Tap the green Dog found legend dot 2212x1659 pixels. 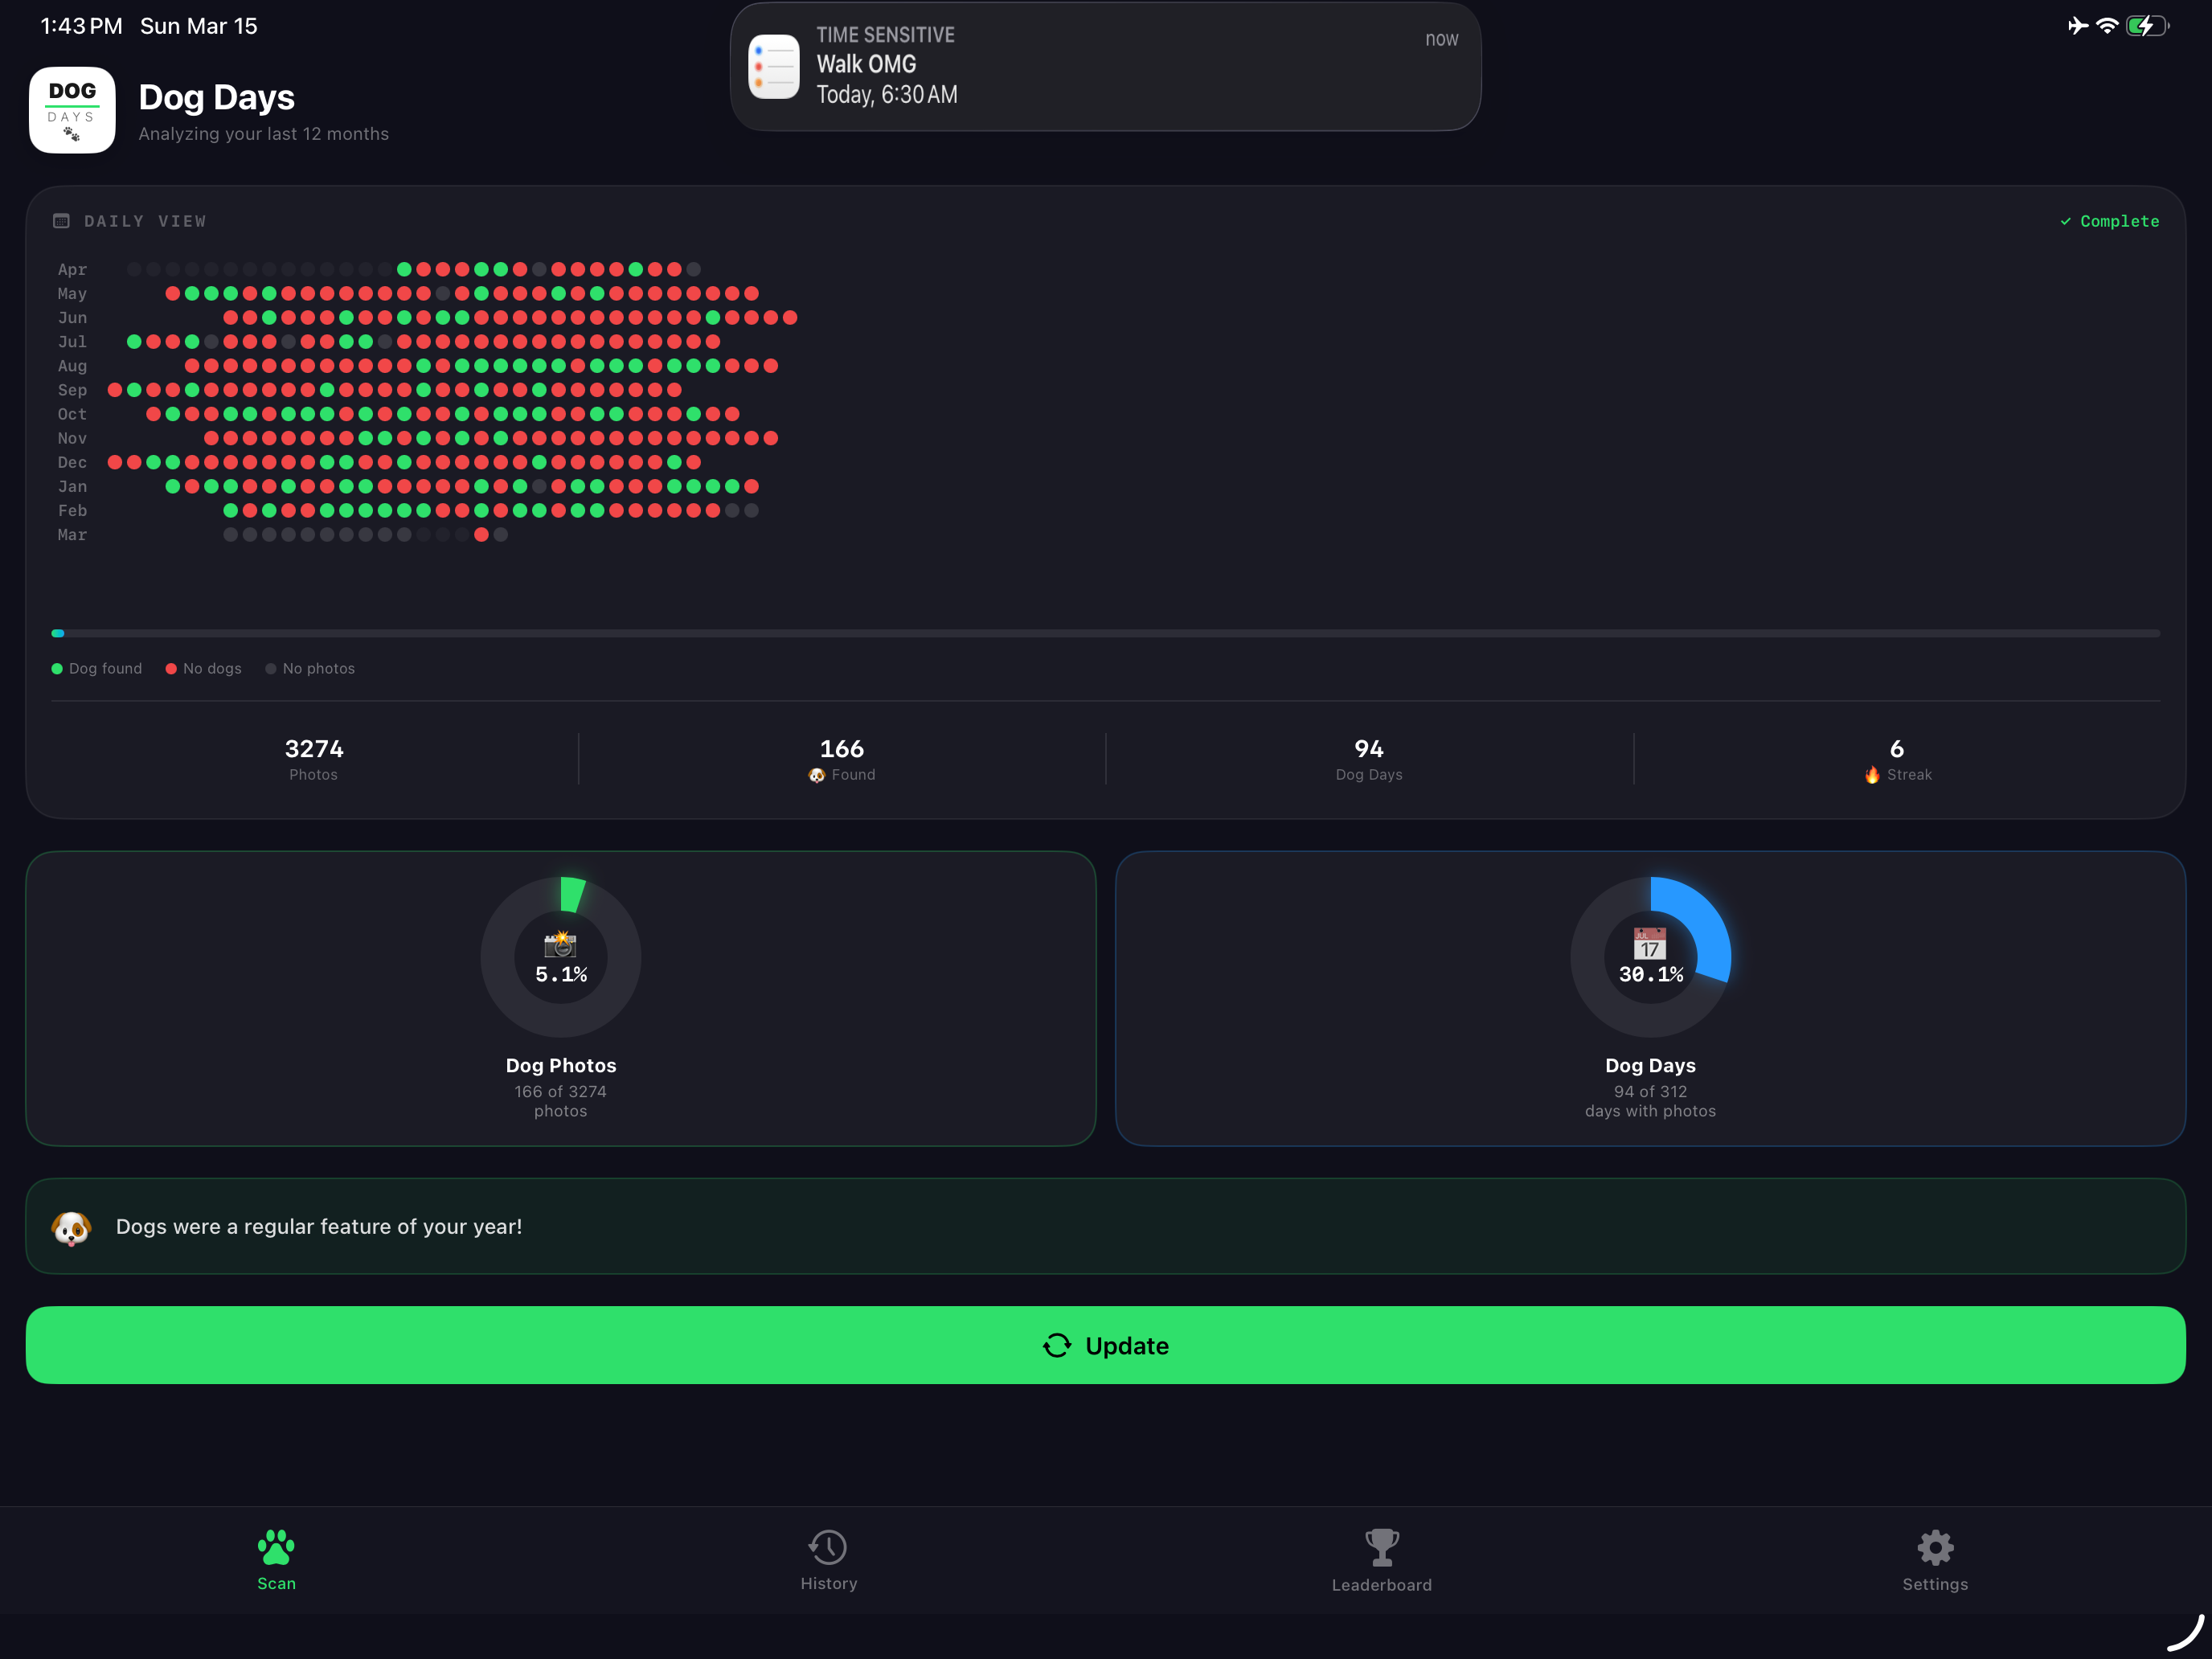pos(57,669)
